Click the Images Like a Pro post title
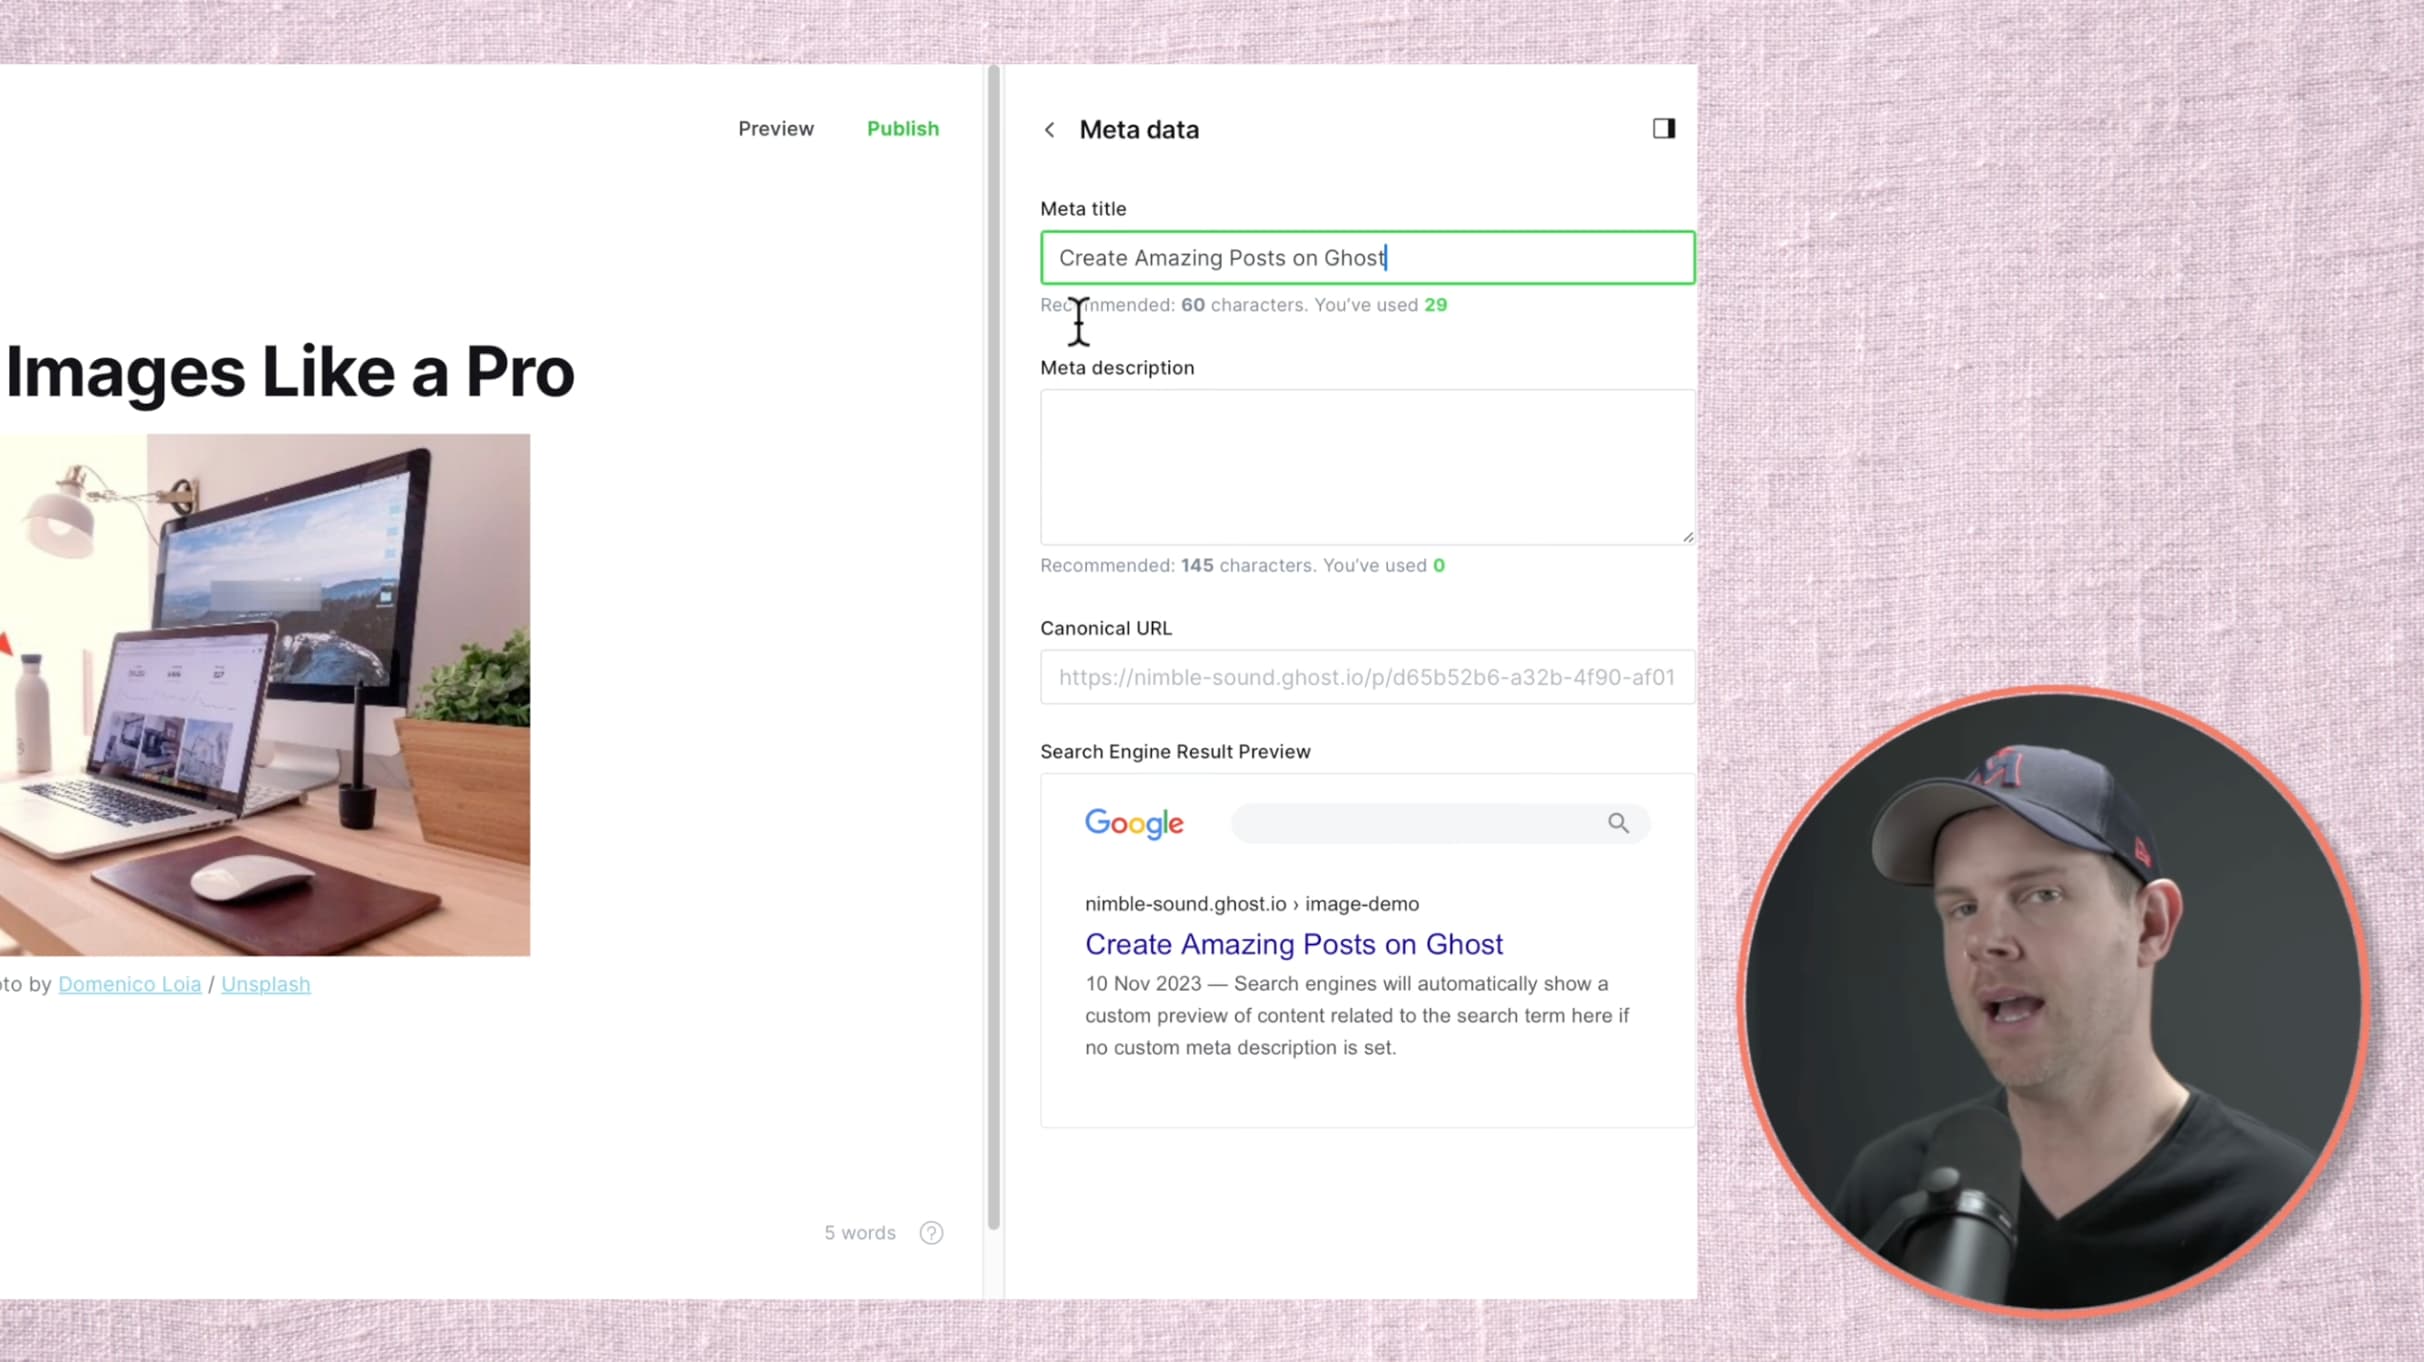The image size is (2424, 1362). (290, 372)
